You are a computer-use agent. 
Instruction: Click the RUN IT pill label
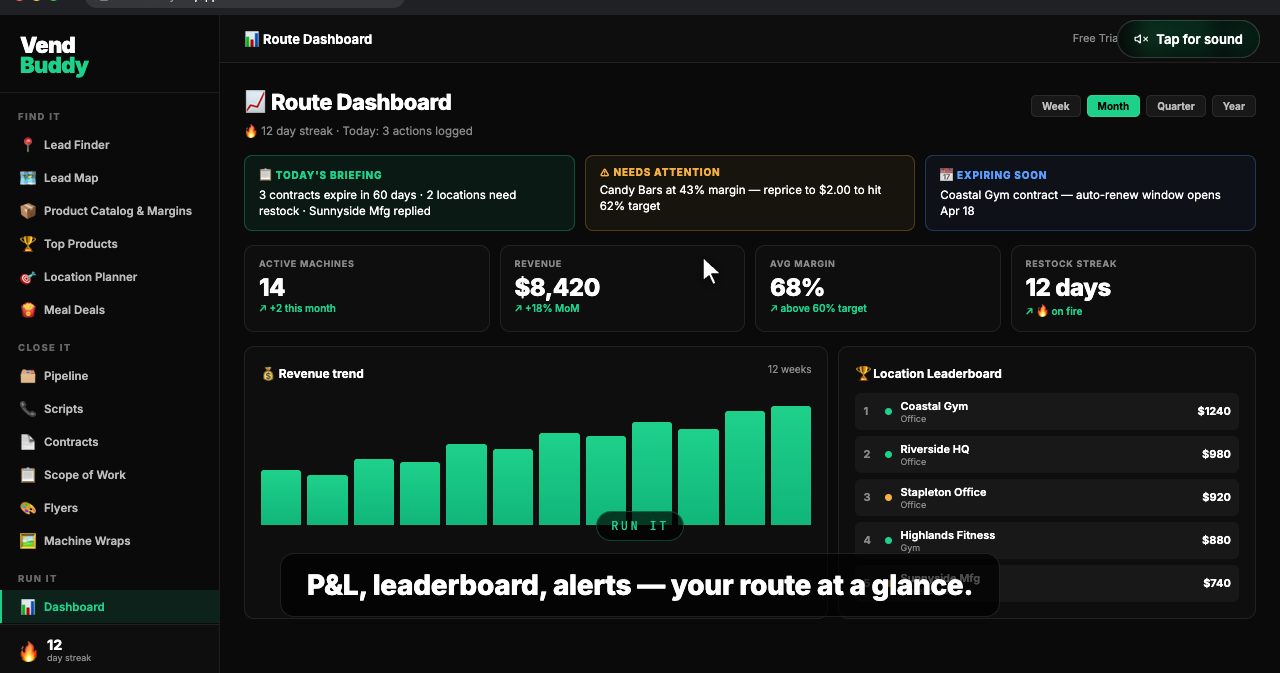639,526
